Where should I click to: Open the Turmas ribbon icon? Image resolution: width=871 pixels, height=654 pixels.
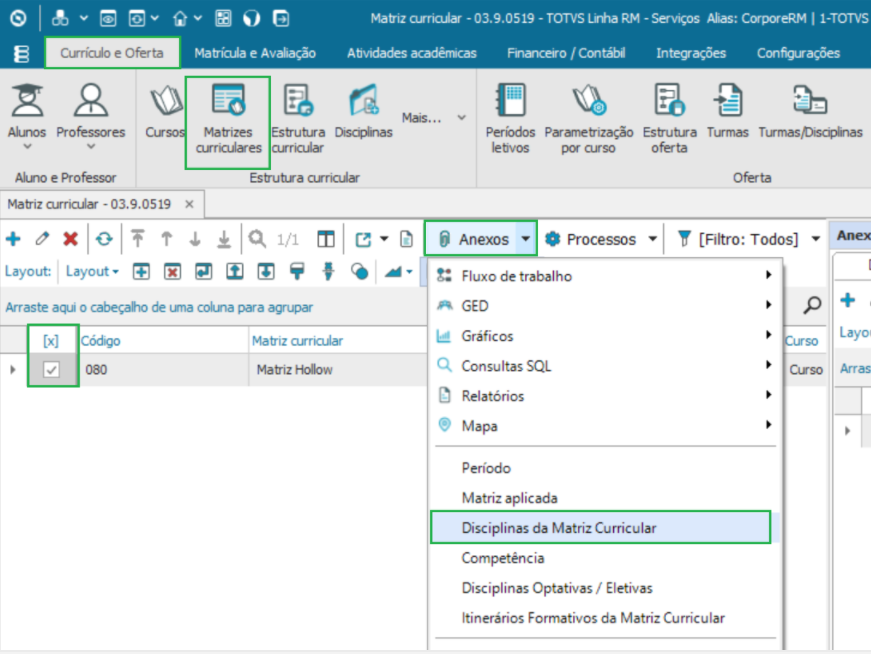(728, 111)
